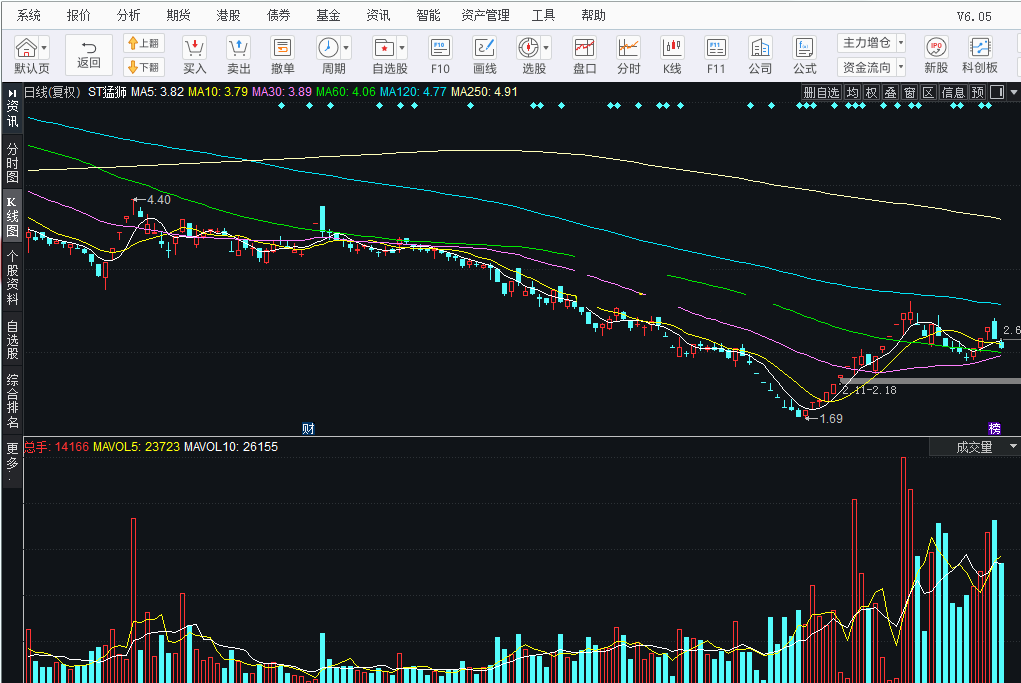Select the 分时图 sidebar tab
This screenshot has height=683, width=1021.
click(12, 162)
